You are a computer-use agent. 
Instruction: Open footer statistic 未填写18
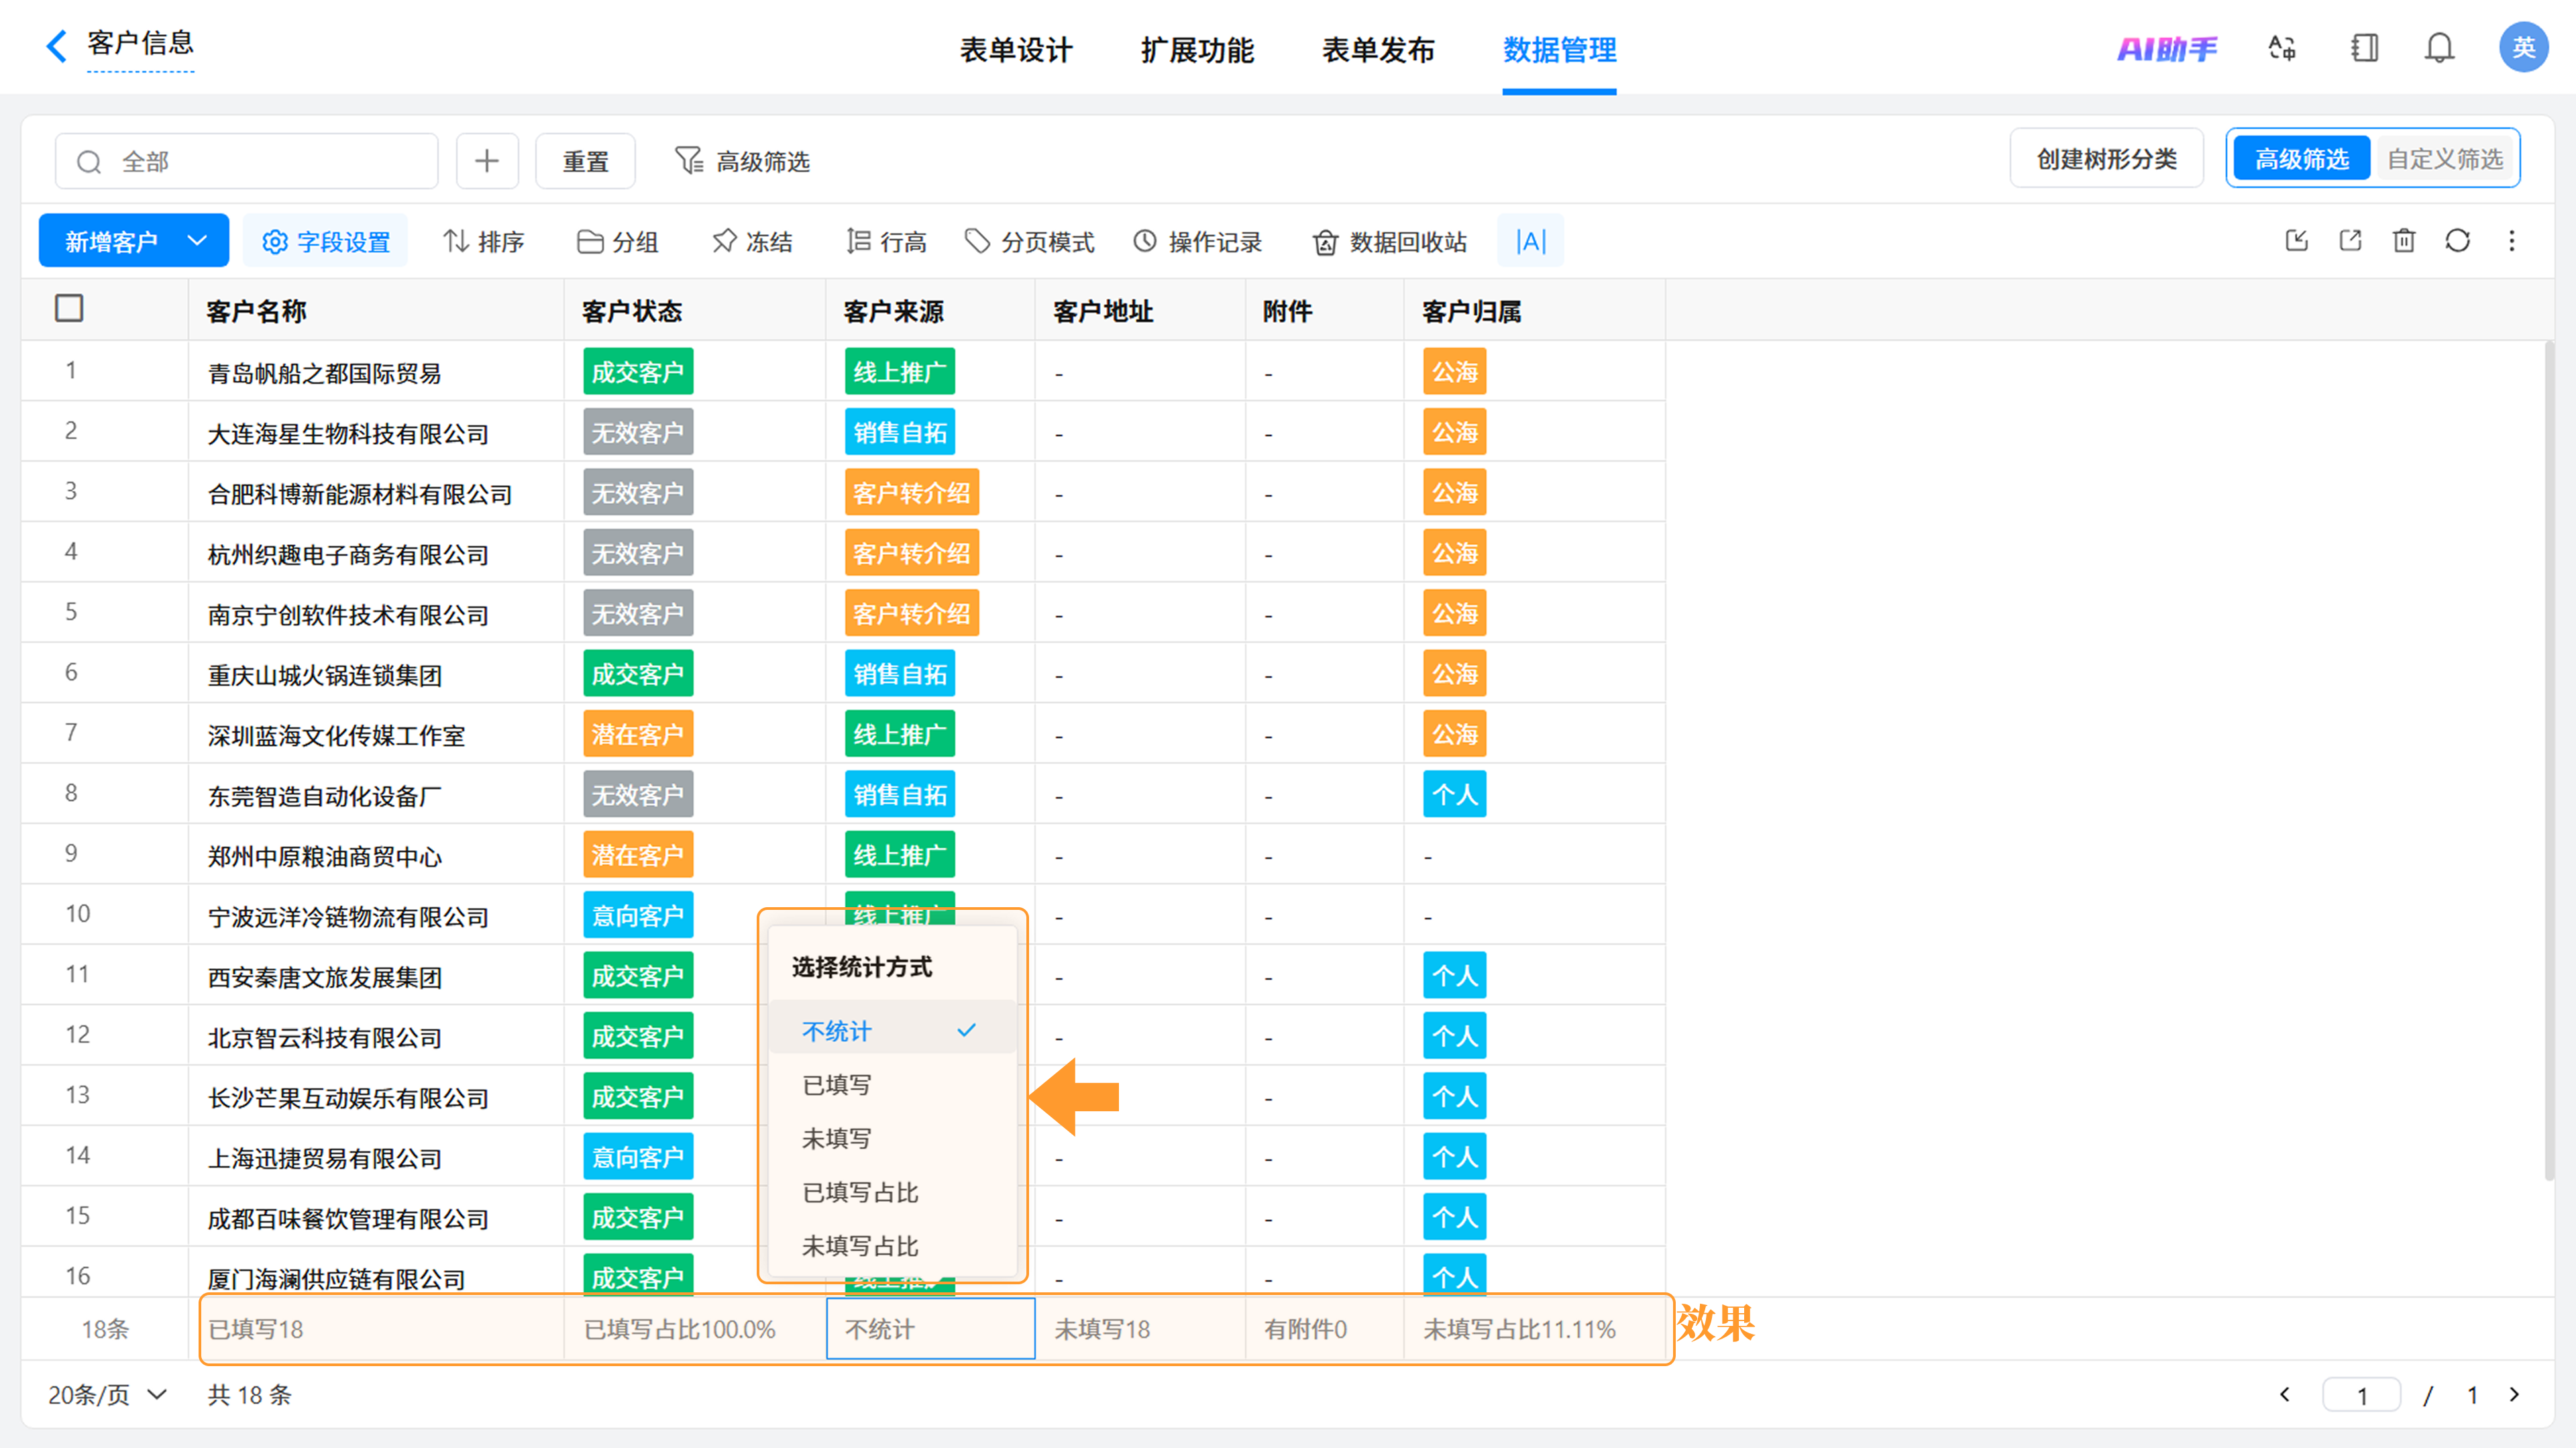1140,1329
